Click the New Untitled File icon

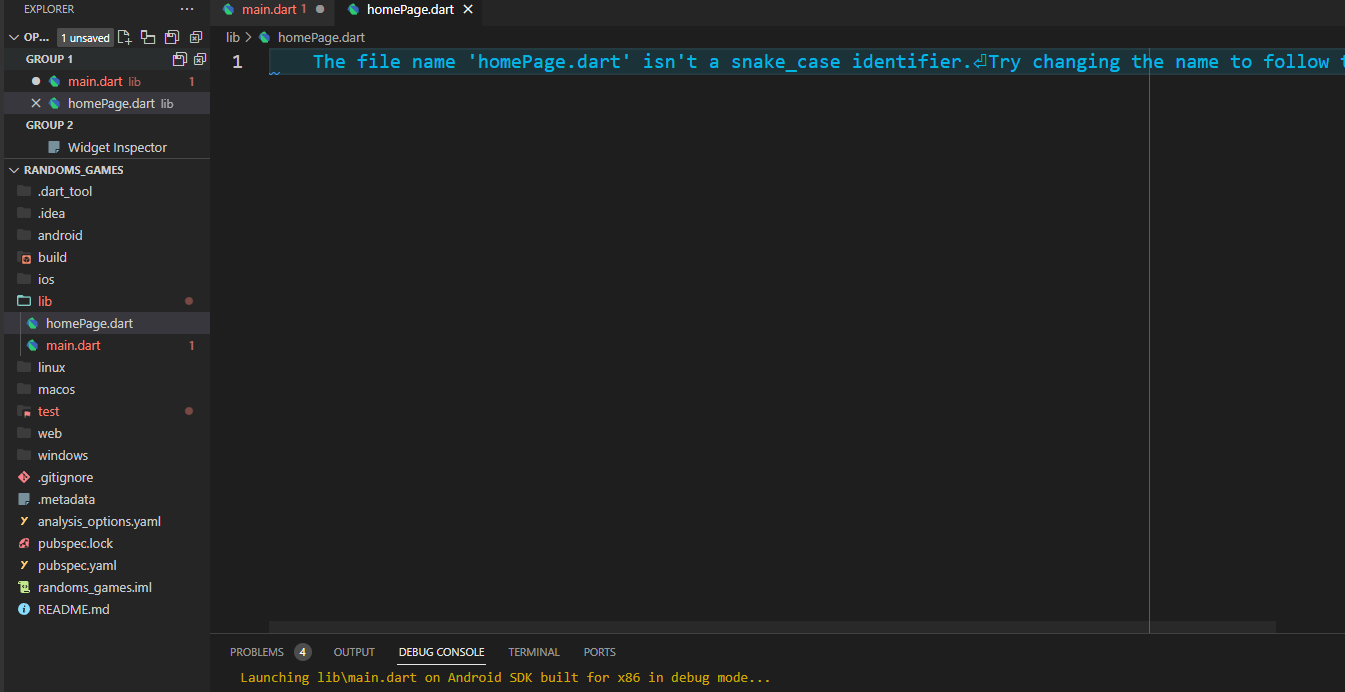coord(125,37)
